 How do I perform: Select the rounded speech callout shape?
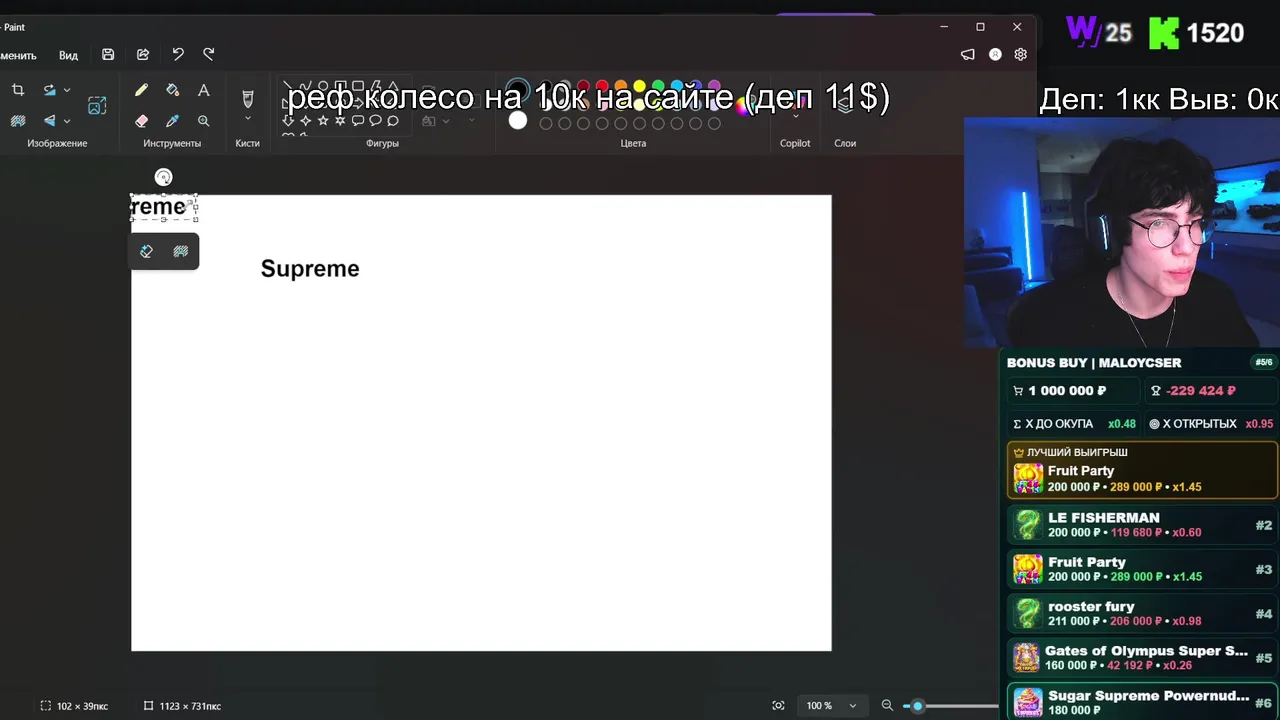coord(358,120)
